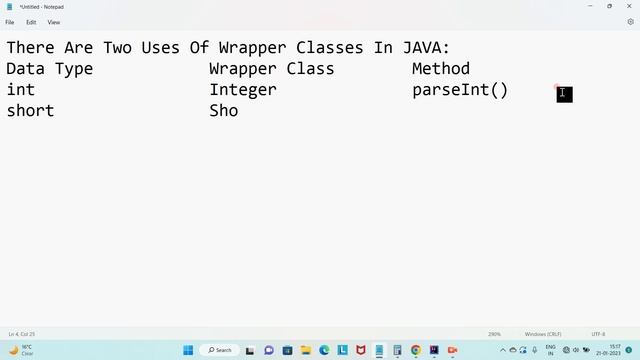Click the UTF-8 encoding status

click(x=598, y=334)
